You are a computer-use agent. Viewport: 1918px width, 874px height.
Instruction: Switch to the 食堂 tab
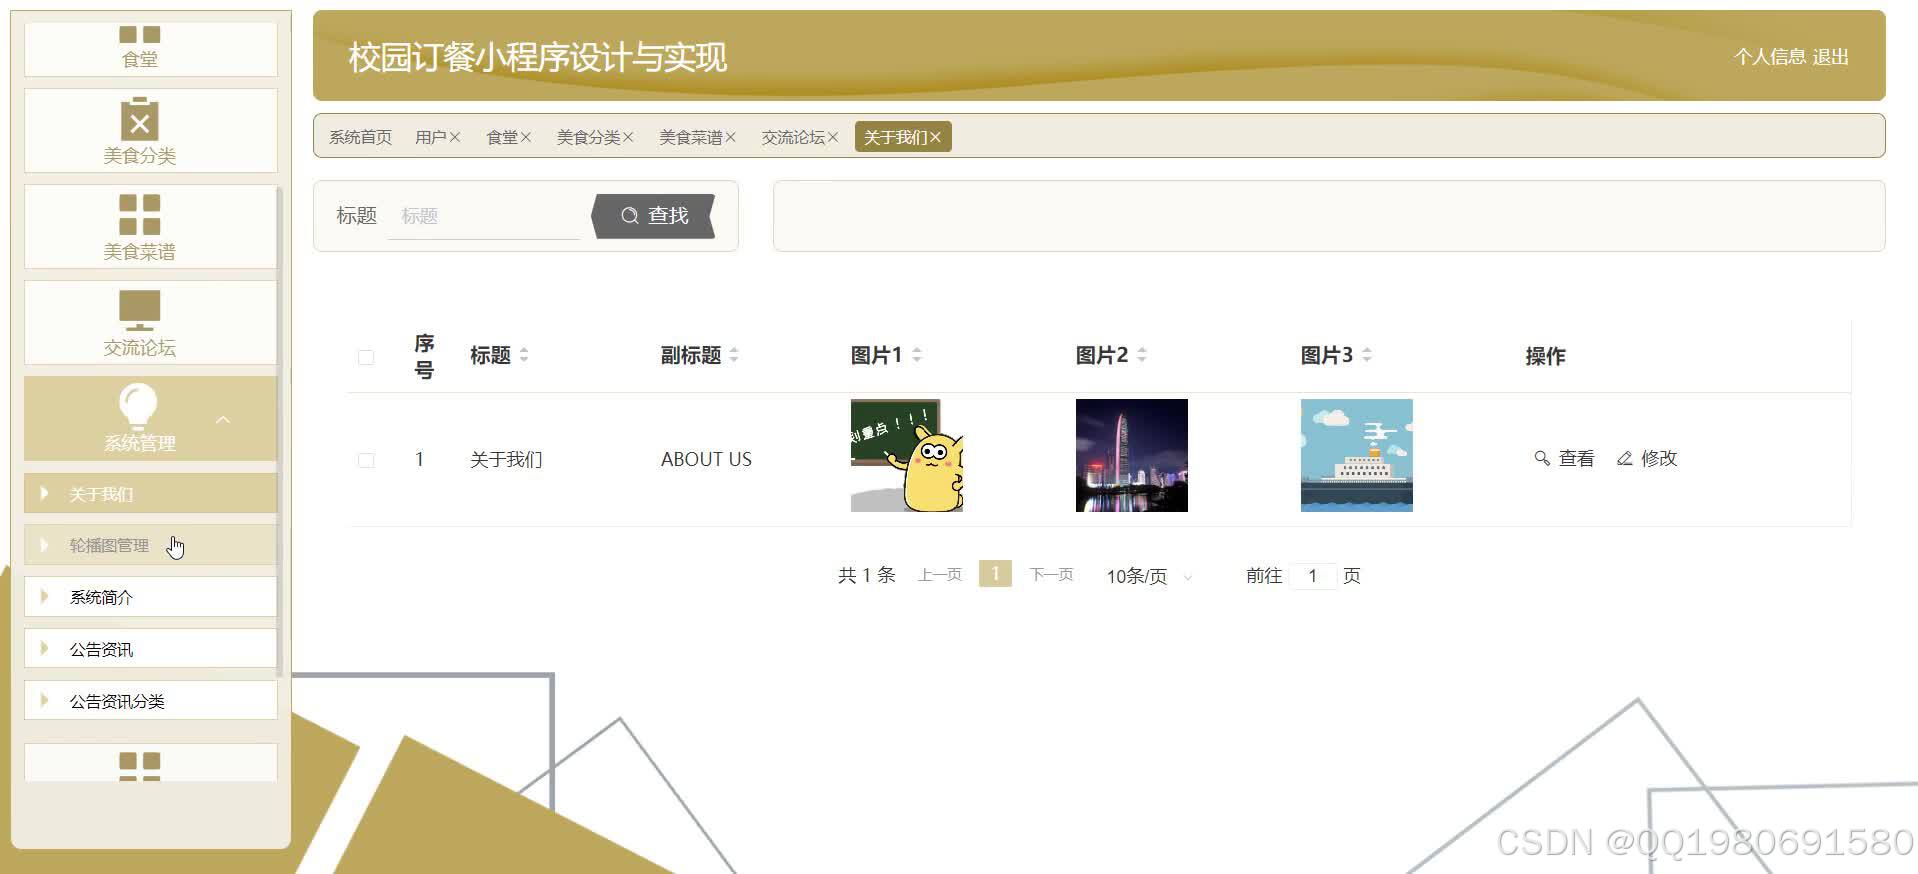tap(502, 138)
